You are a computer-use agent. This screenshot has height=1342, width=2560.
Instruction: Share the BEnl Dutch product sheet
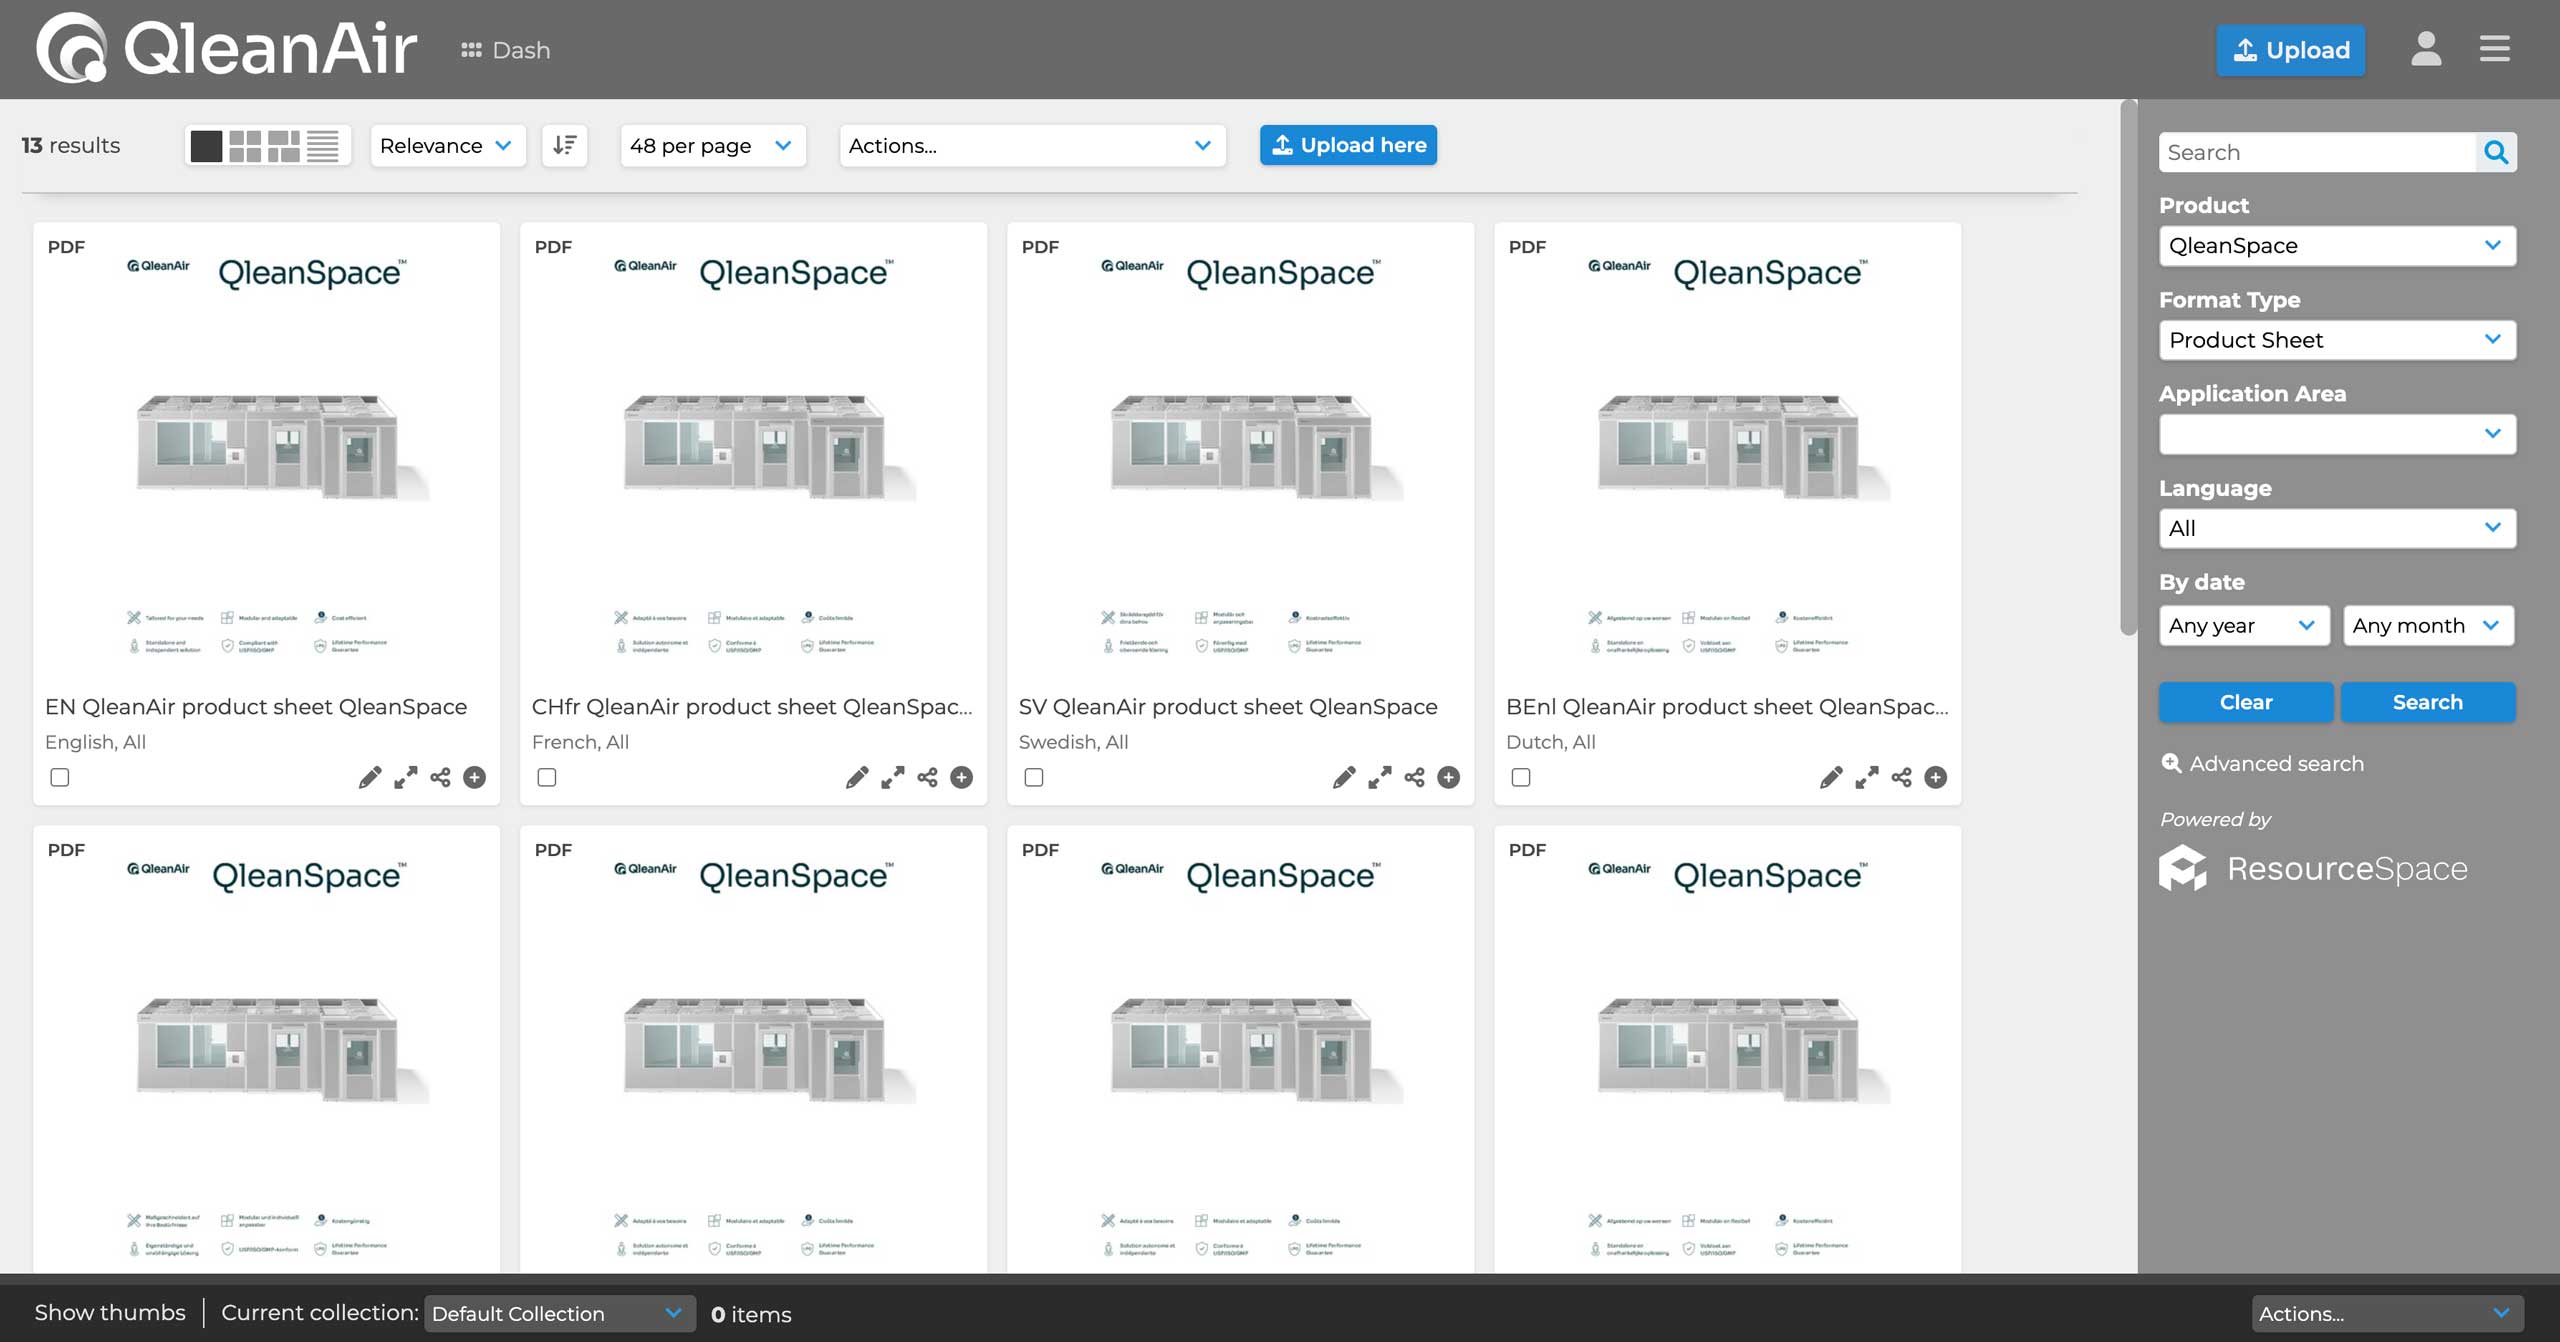click(1901, 777)
